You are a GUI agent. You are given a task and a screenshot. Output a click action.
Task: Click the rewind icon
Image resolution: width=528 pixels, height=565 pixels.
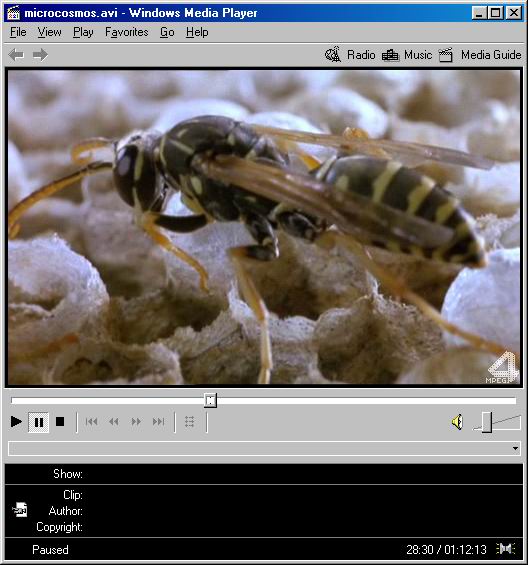(114, 421)
